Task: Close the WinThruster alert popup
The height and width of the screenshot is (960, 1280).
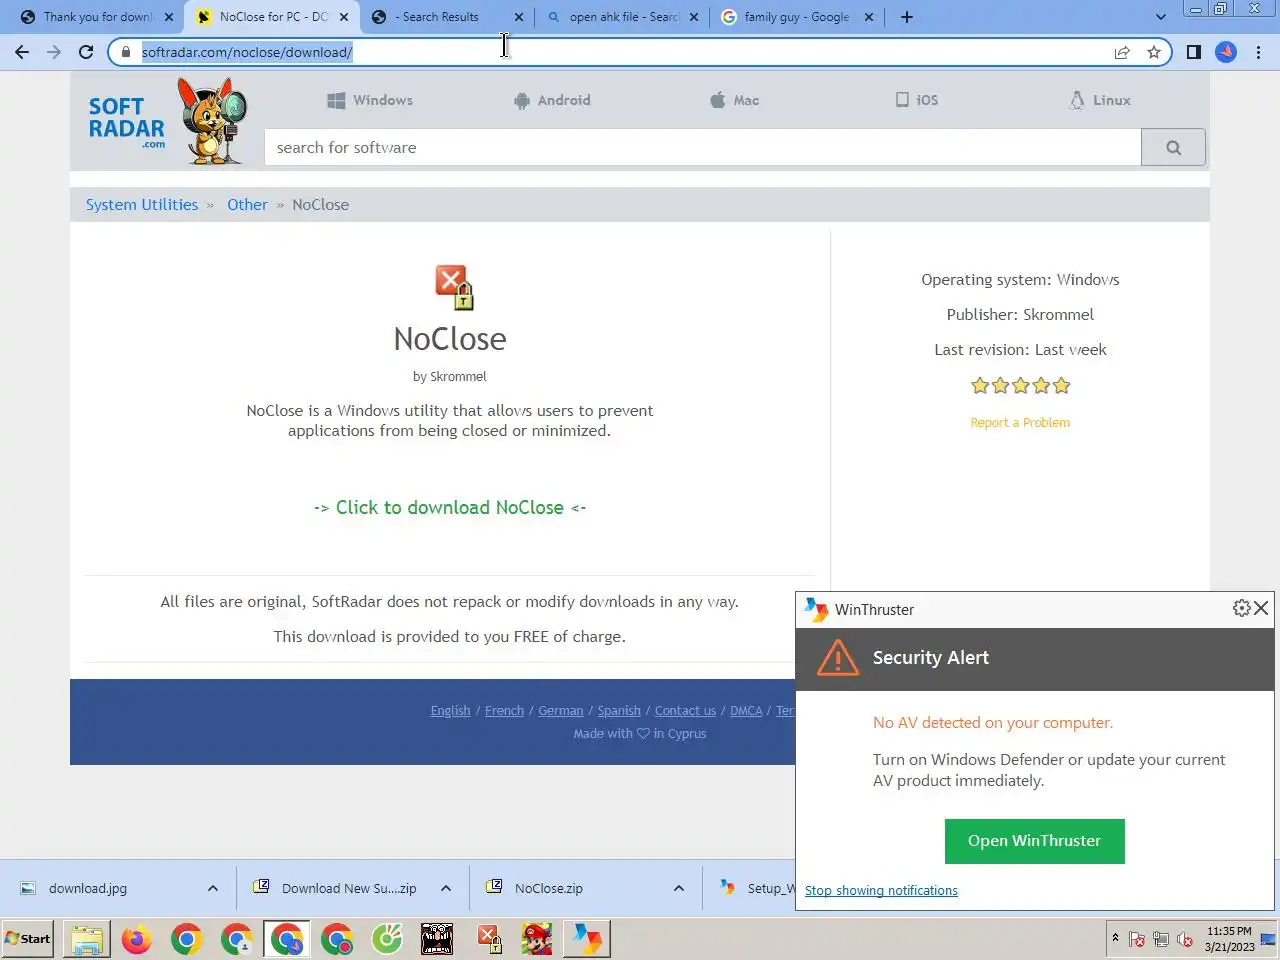Action: pos(1261,608)
